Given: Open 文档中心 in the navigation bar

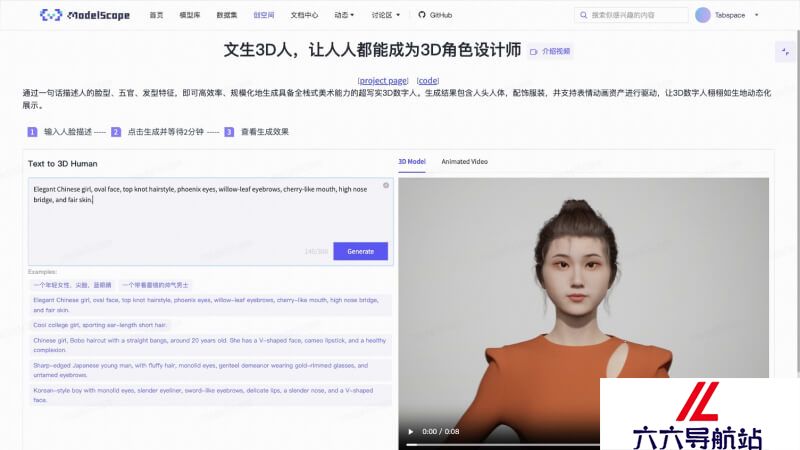Looking at the screenshot, I should [x=304, y=15].
